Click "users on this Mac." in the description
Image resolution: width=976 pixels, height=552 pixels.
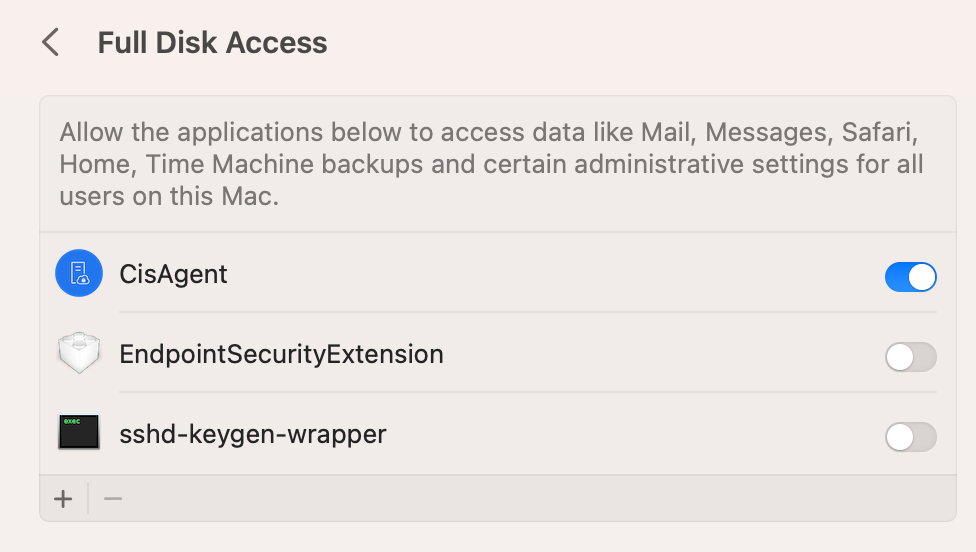(169, 197)
